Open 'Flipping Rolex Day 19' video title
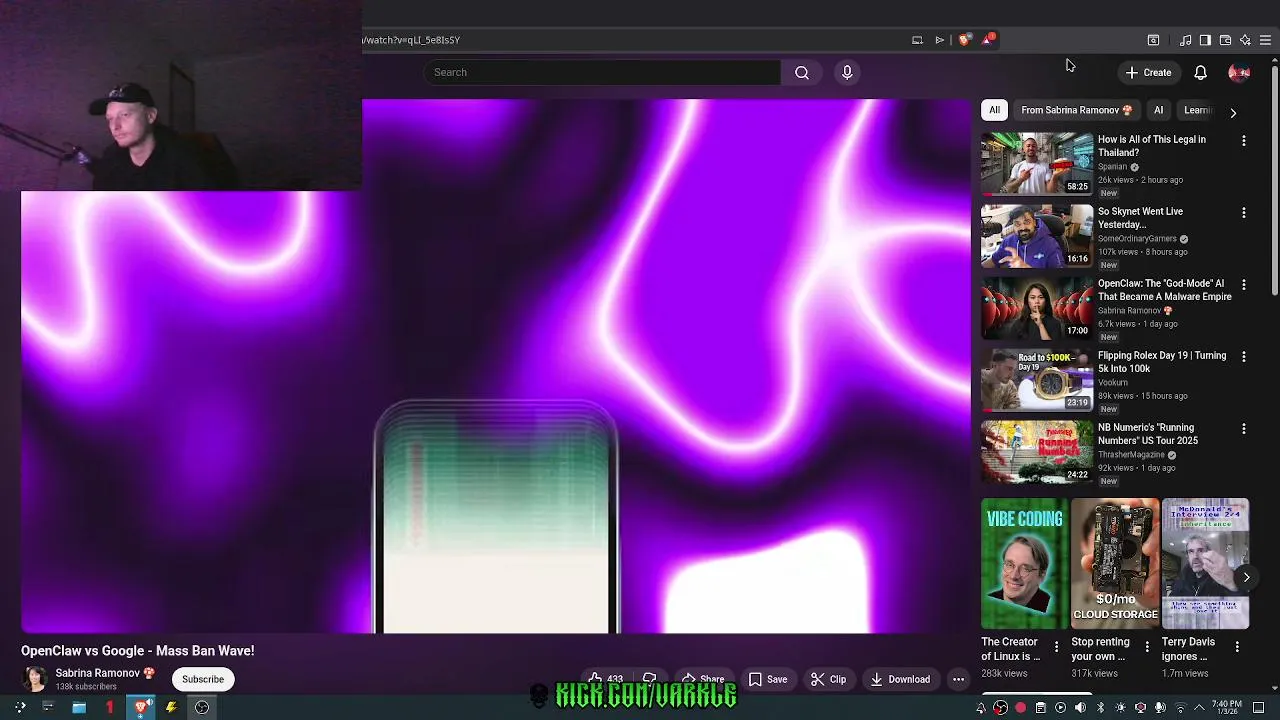 (1162, 362)
